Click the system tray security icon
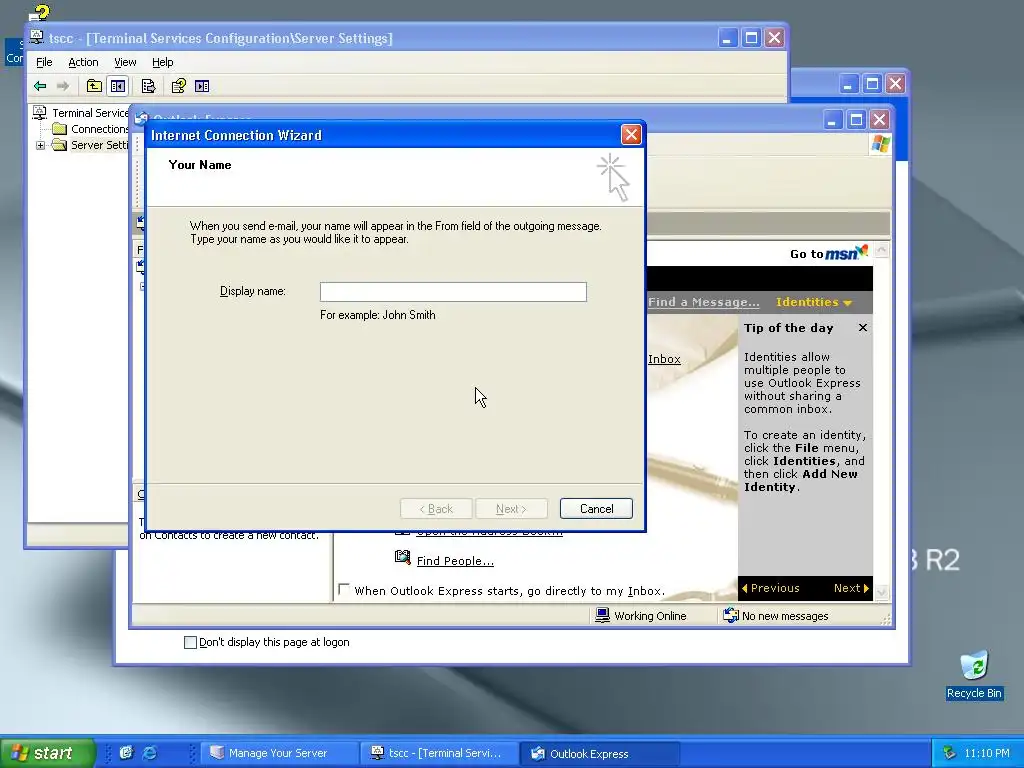Screen dimensions: 1024x768 [x=949, y=753]
